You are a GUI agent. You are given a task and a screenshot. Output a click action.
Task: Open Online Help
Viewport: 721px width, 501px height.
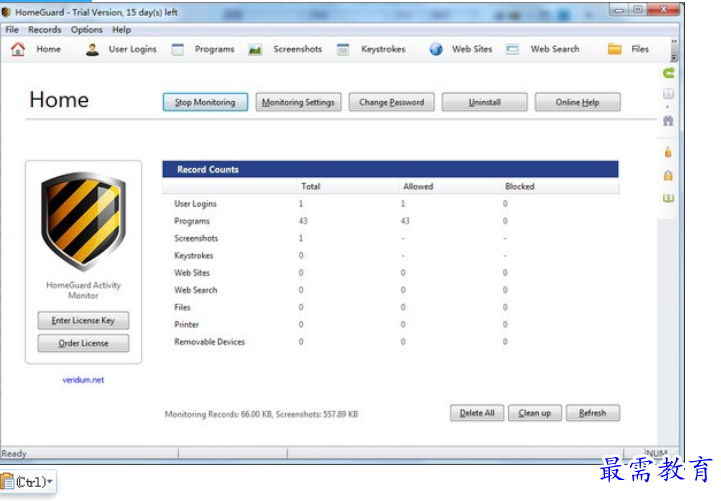point(578,102)
